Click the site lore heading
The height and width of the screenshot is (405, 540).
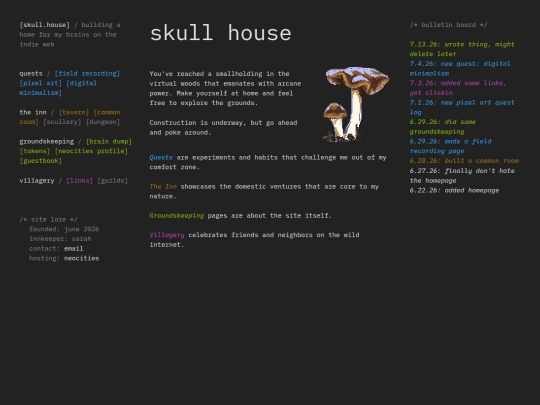[x=49, y=219]
